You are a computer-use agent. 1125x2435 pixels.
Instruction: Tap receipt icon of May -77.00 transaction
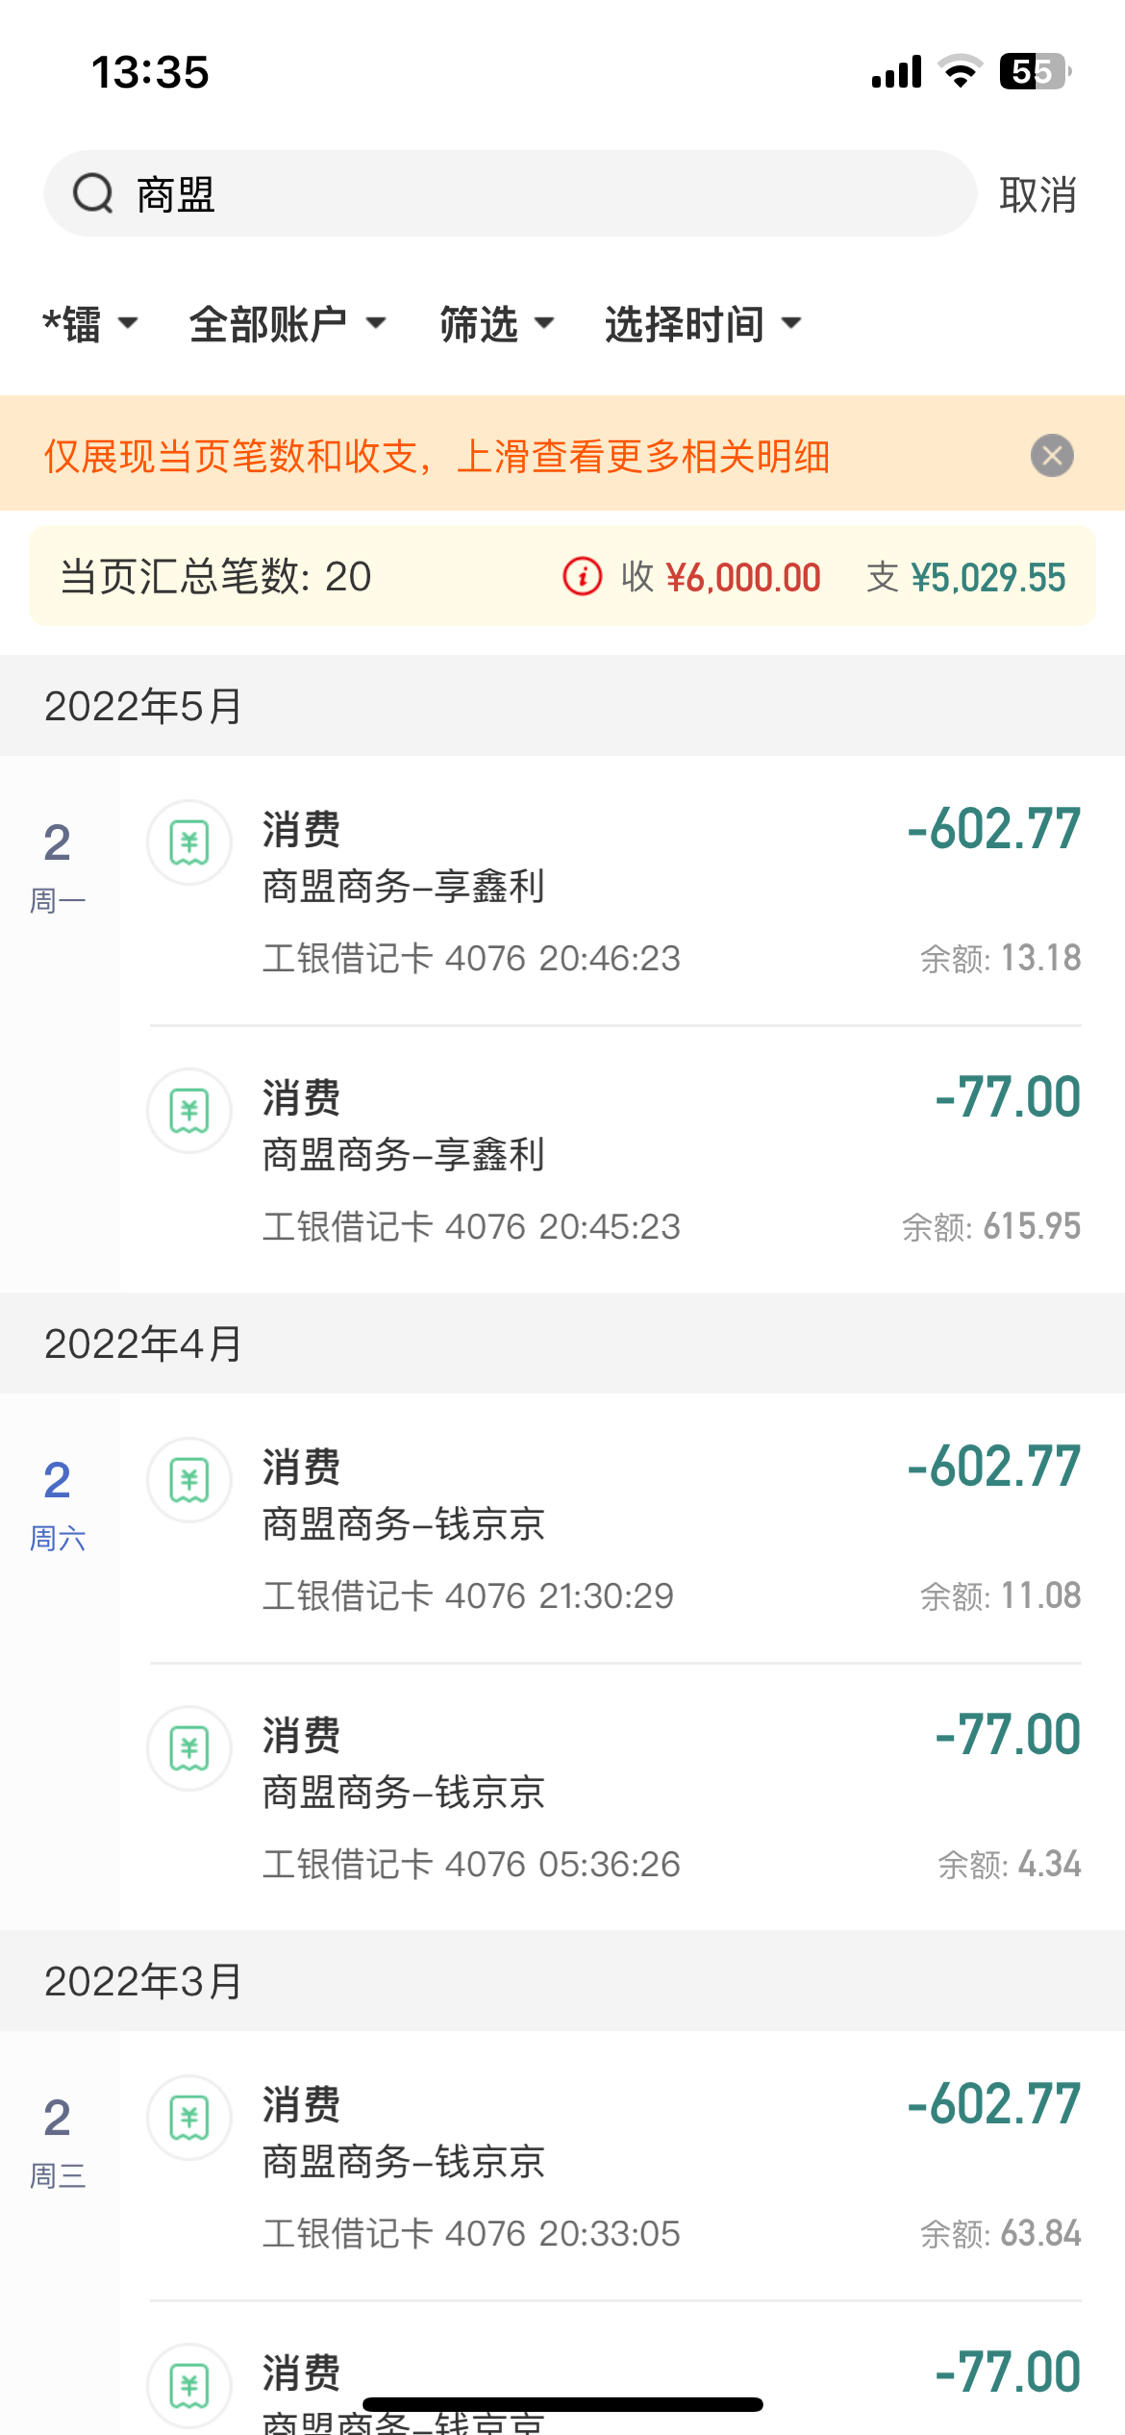[189, 1111]
